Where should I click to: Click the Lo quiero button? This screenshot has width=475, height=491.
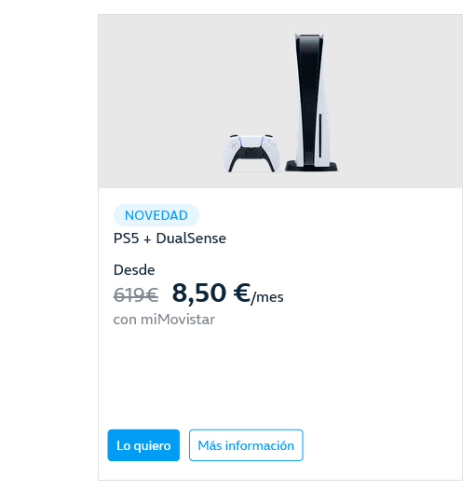143,445
